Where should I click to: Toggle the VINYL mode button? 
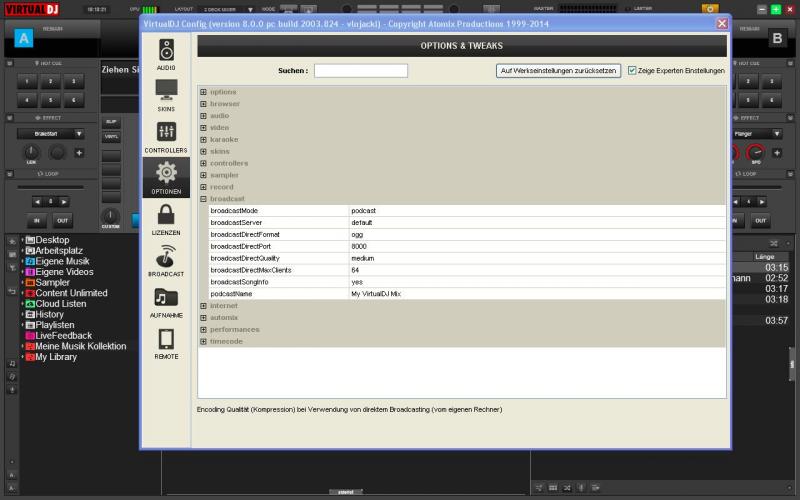111,137
